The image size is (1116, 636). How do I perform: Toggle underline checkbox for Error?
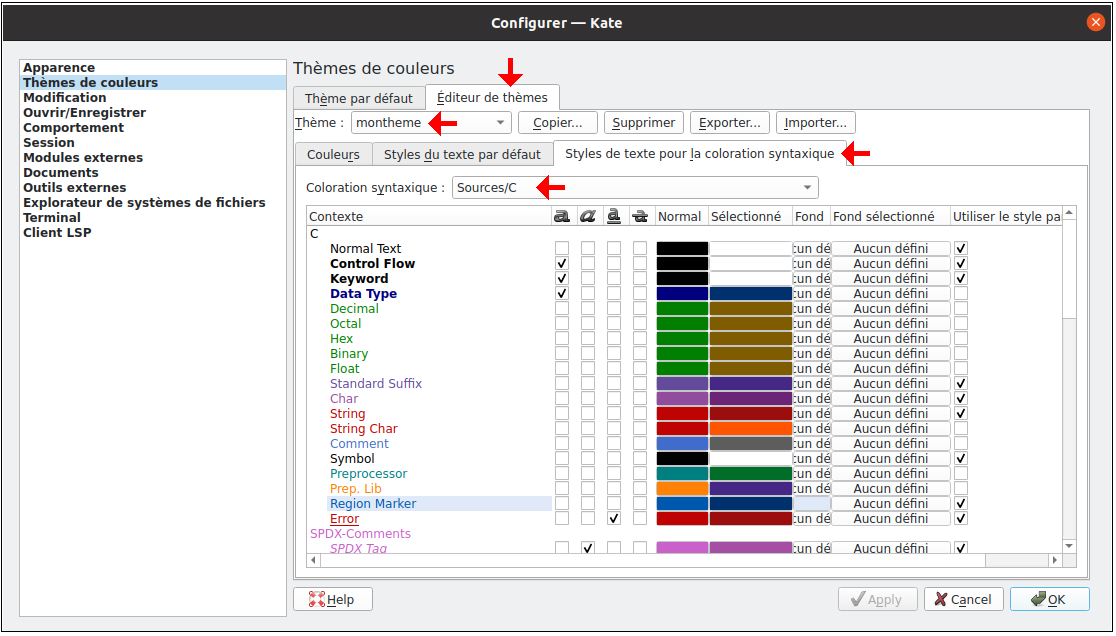click(x=614, y=519)
